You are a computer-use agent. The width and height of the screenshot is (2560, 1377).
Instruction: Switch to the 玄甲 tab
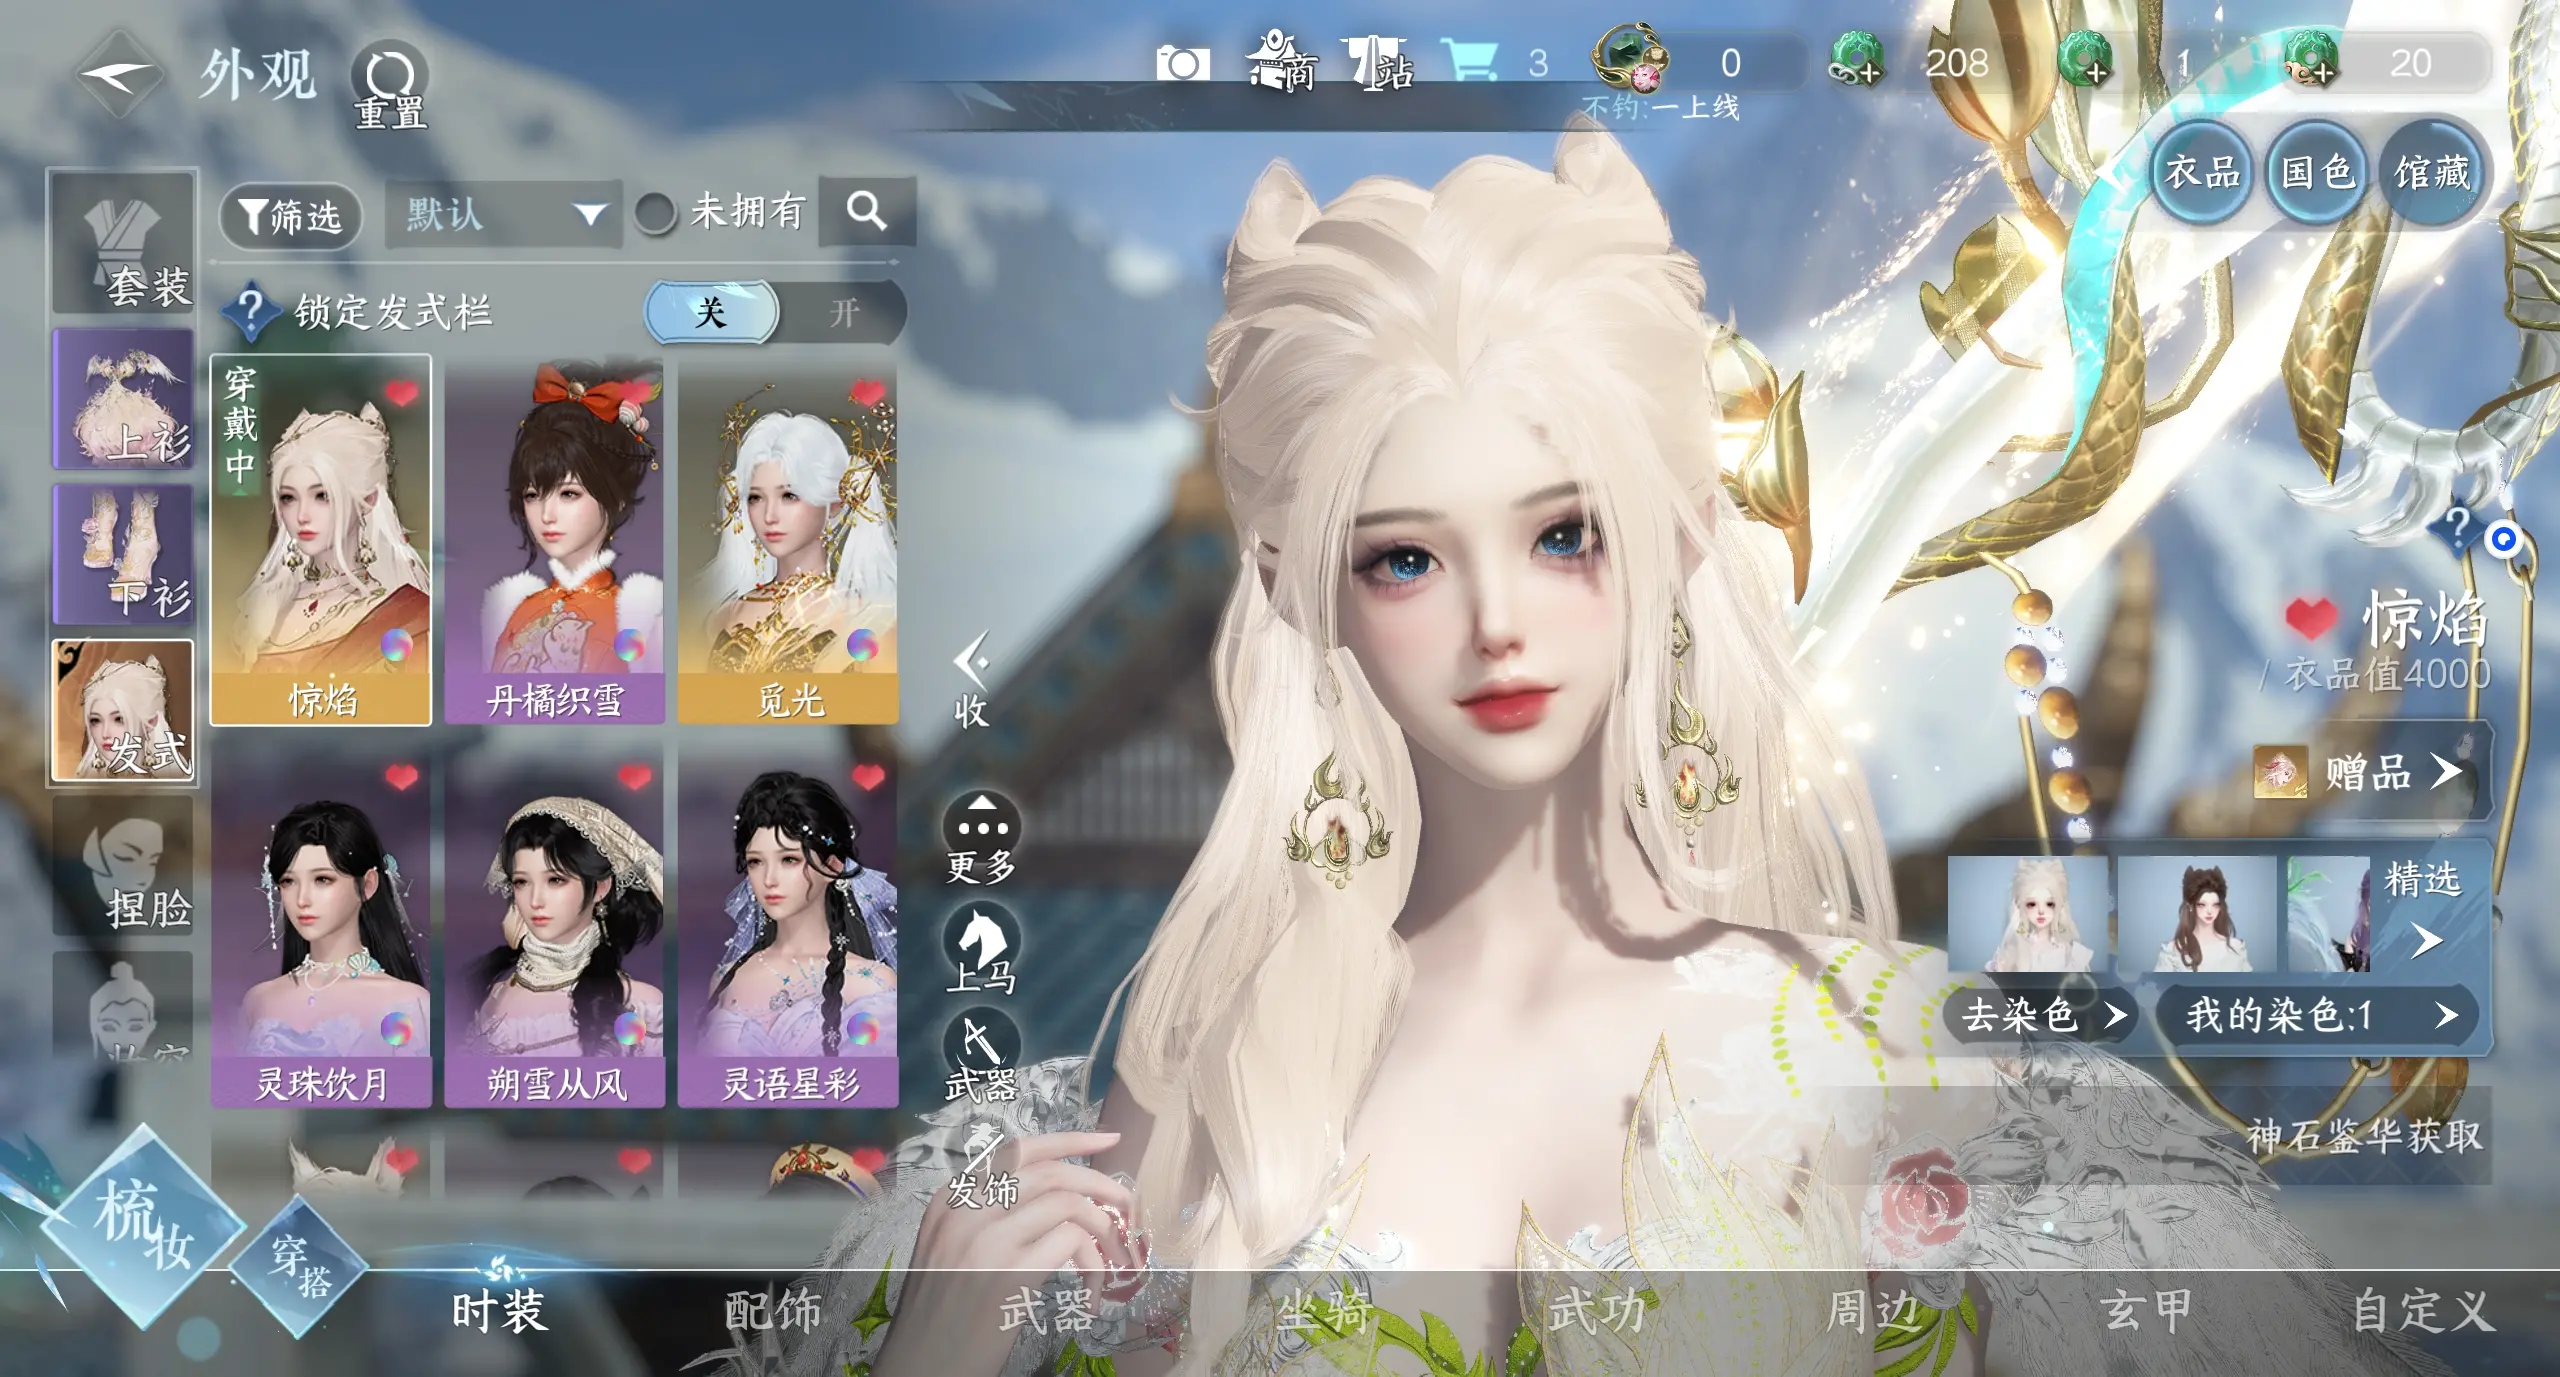point(2146,1310)
